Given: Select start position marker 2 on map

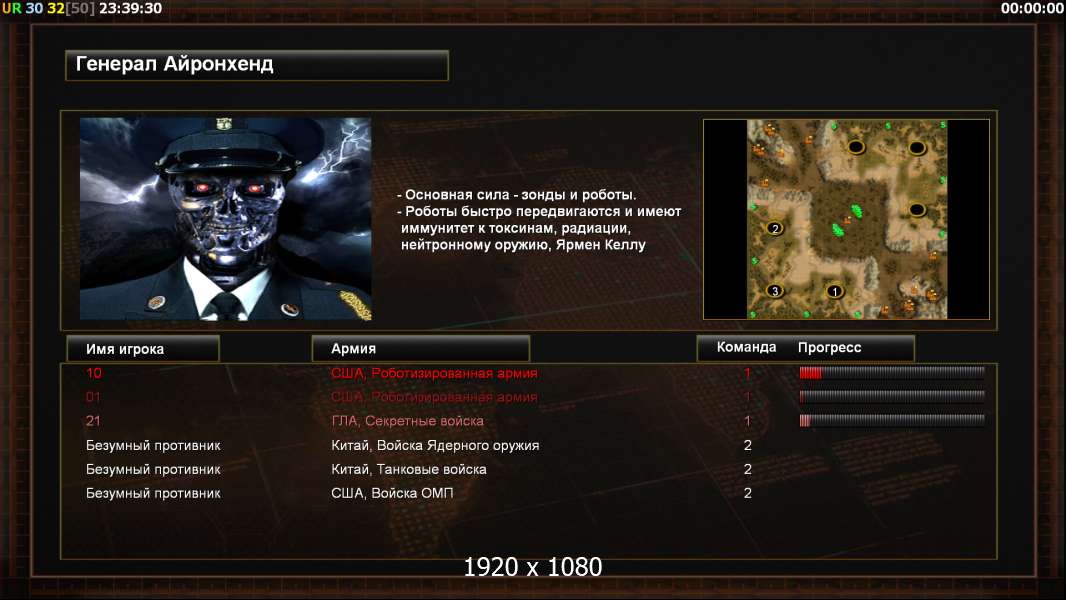Looking at the screenshot, I should 775,228.
